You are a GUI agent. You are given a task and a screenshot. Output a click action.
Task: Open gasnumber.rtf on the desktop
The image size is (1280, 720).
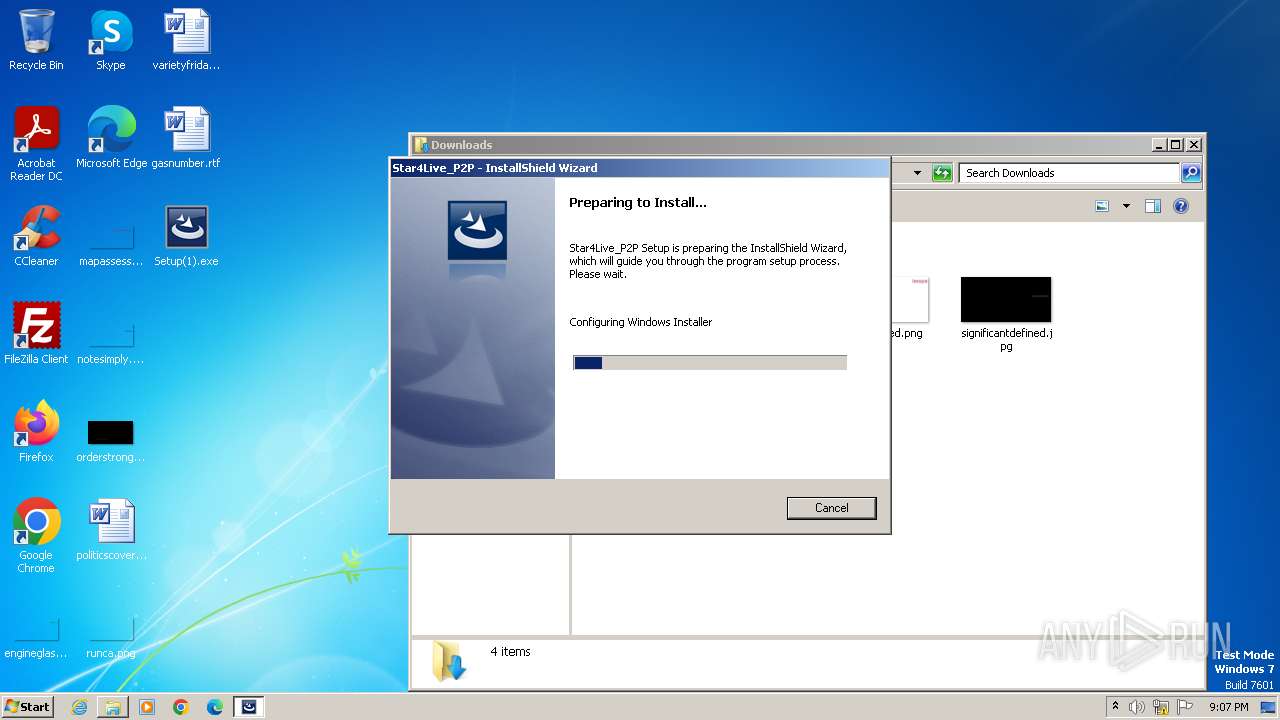coord(186,138)
